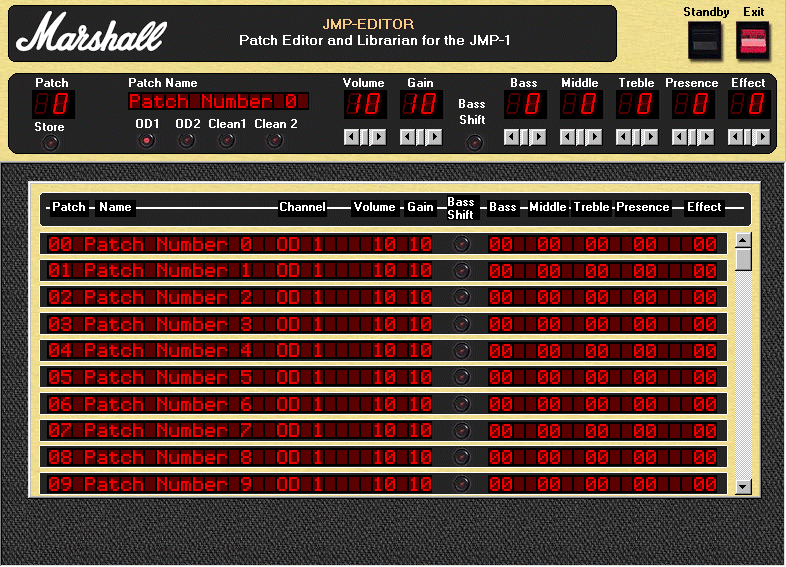Flip the red Exit switch

pos(753,42)
